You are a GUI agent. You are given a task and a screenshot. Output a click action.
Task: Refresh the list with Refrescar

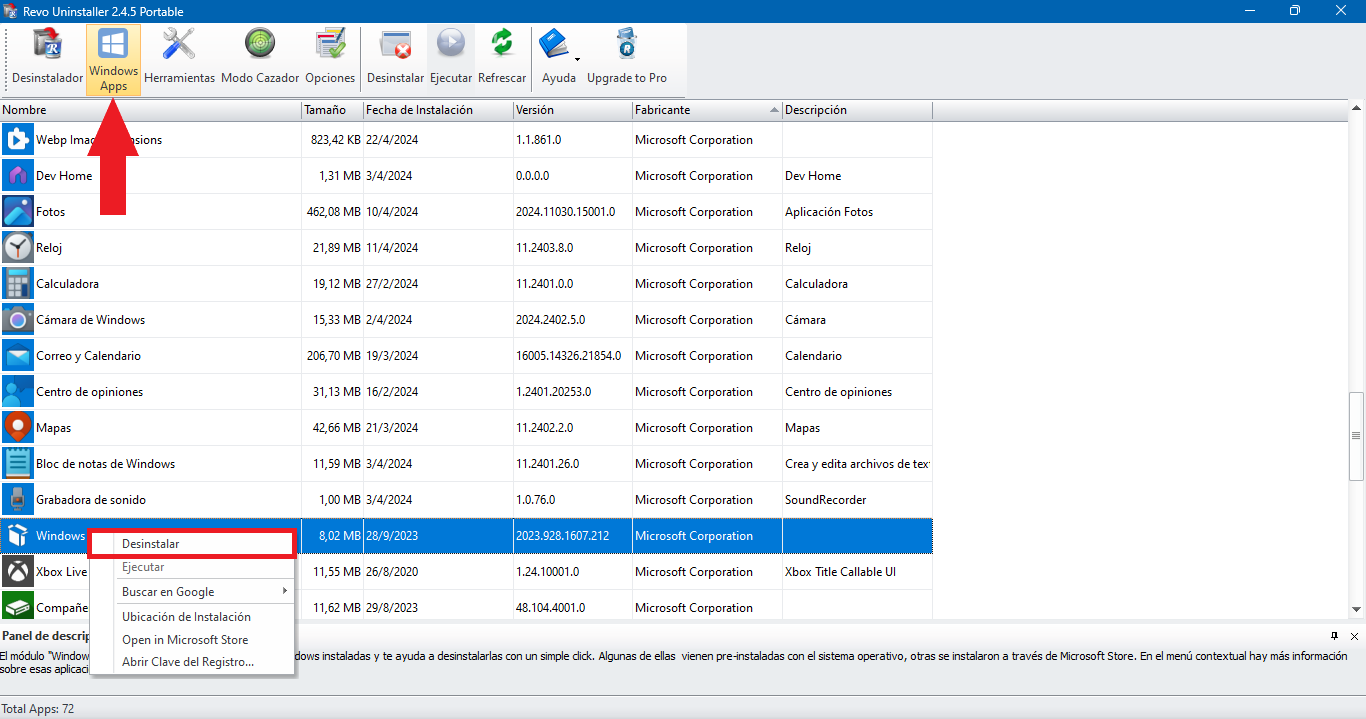[502, 58]
